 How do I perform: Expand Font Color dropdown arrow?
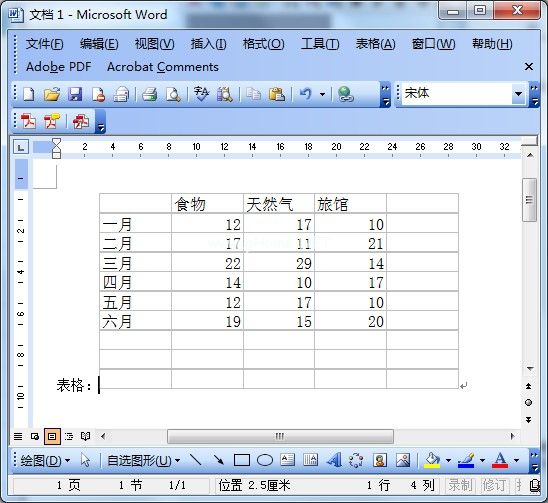pyautogui.click(x=516, y=460)
